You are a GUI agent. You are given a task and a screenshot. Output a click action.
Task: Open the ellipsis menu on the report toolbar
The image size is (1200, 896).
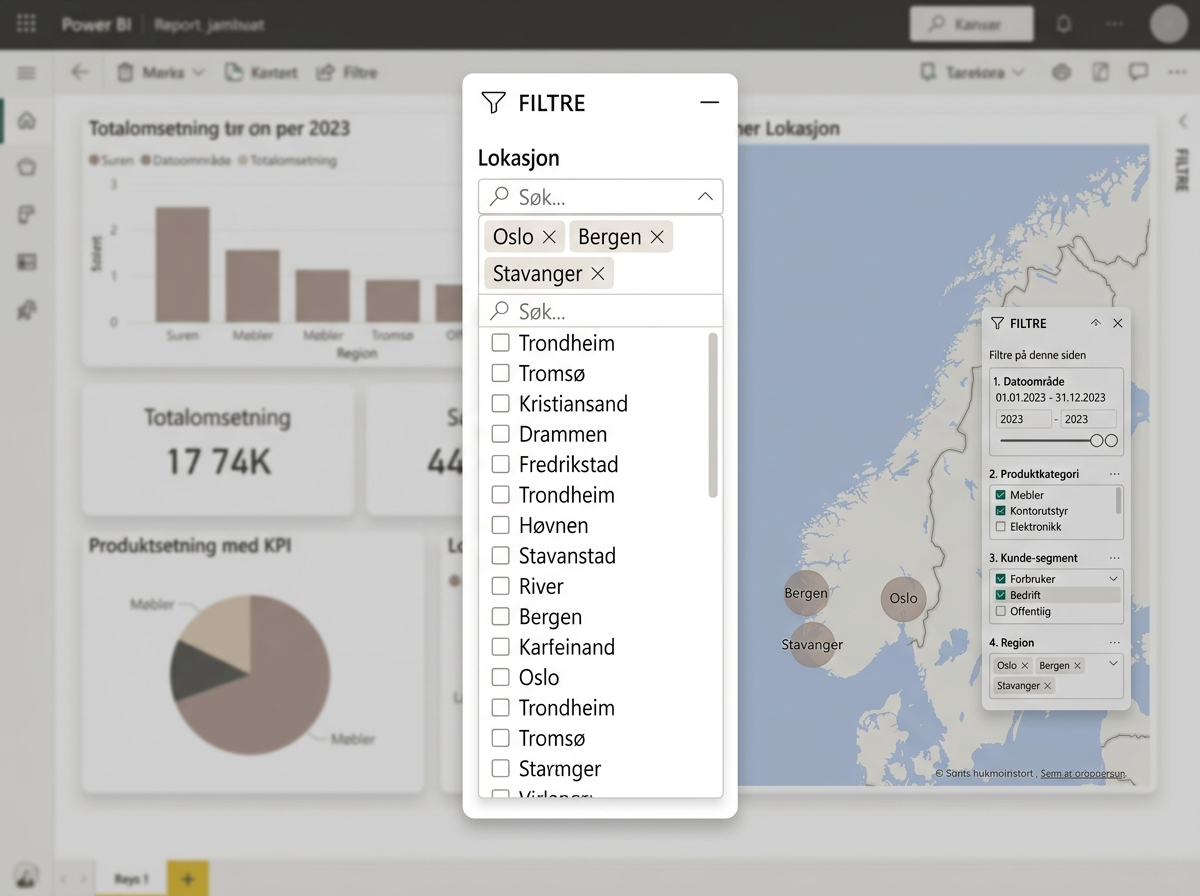pyautogui.click(x=1176, y=72)
